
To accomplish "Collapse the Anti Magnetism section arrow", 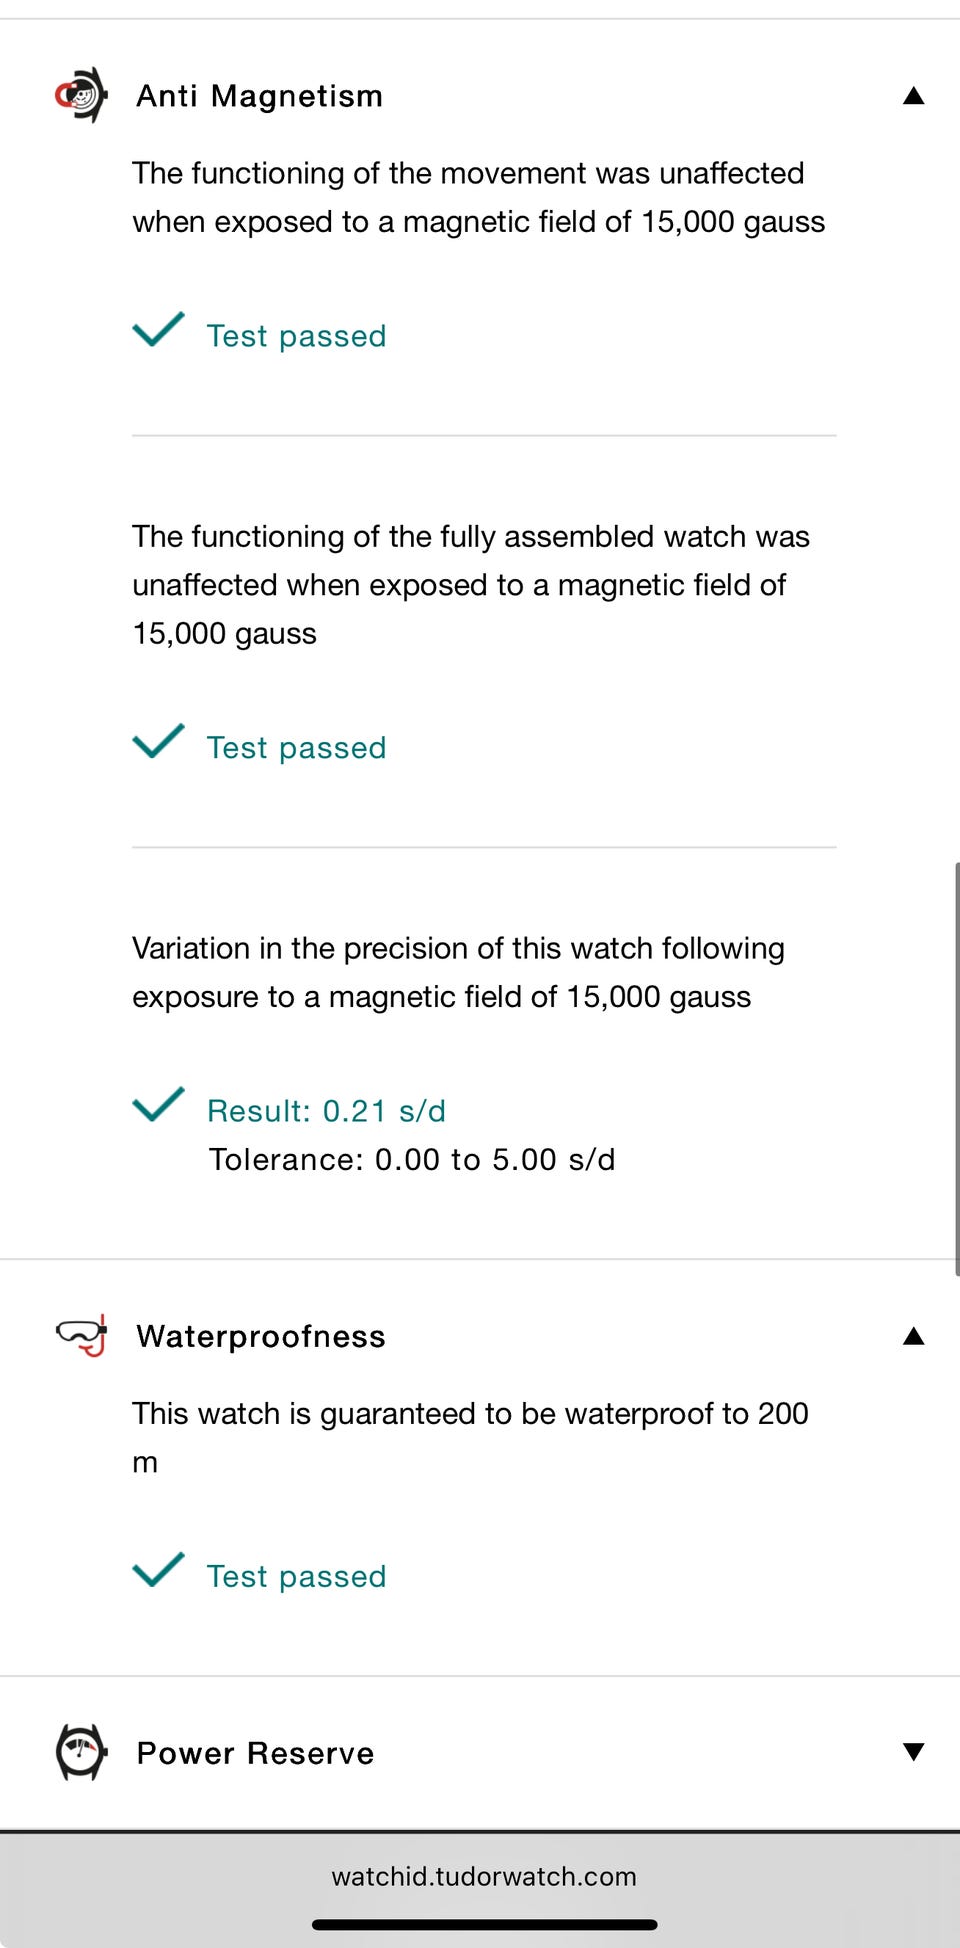I will [913, 96].
